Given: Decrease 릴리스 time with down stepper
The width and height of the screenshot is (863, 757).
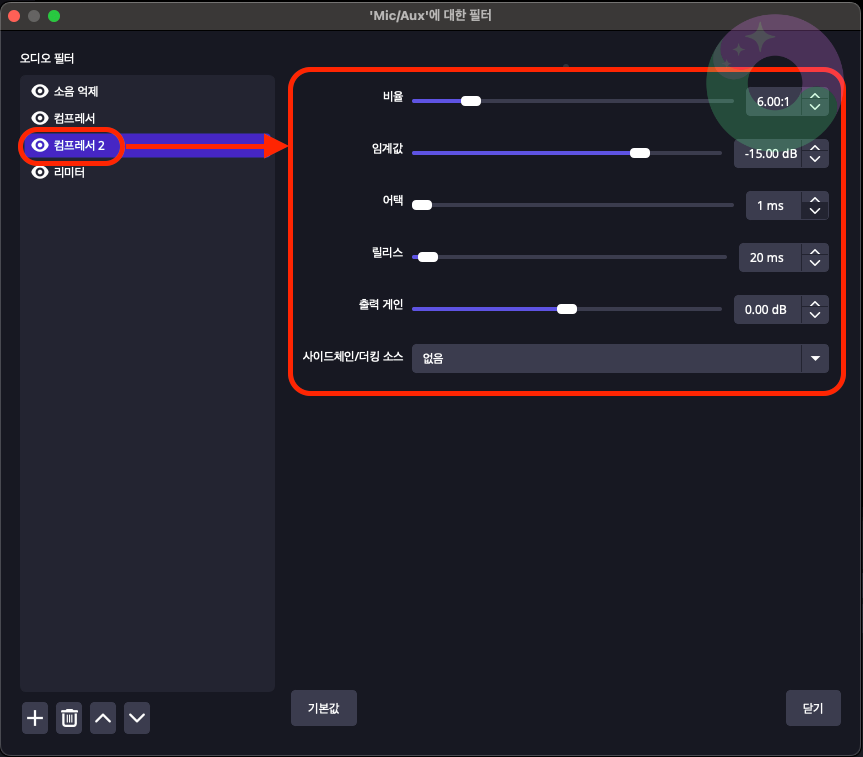Looking at the screenshot, I should point(815,263).
